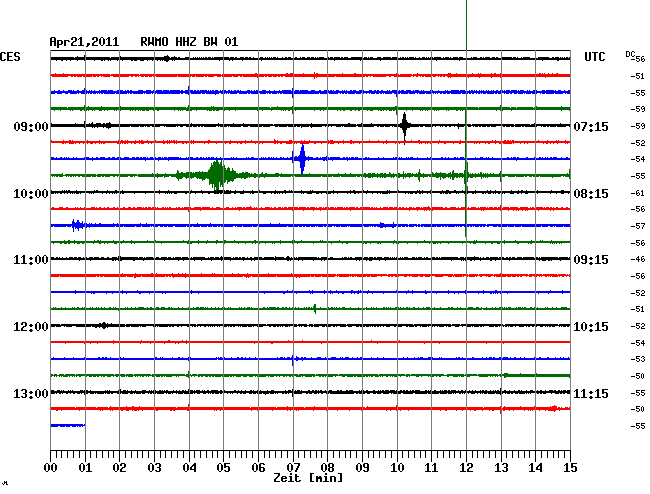Click the blue spike event near minute 07

pyautogui.click(x=302, y=158)
